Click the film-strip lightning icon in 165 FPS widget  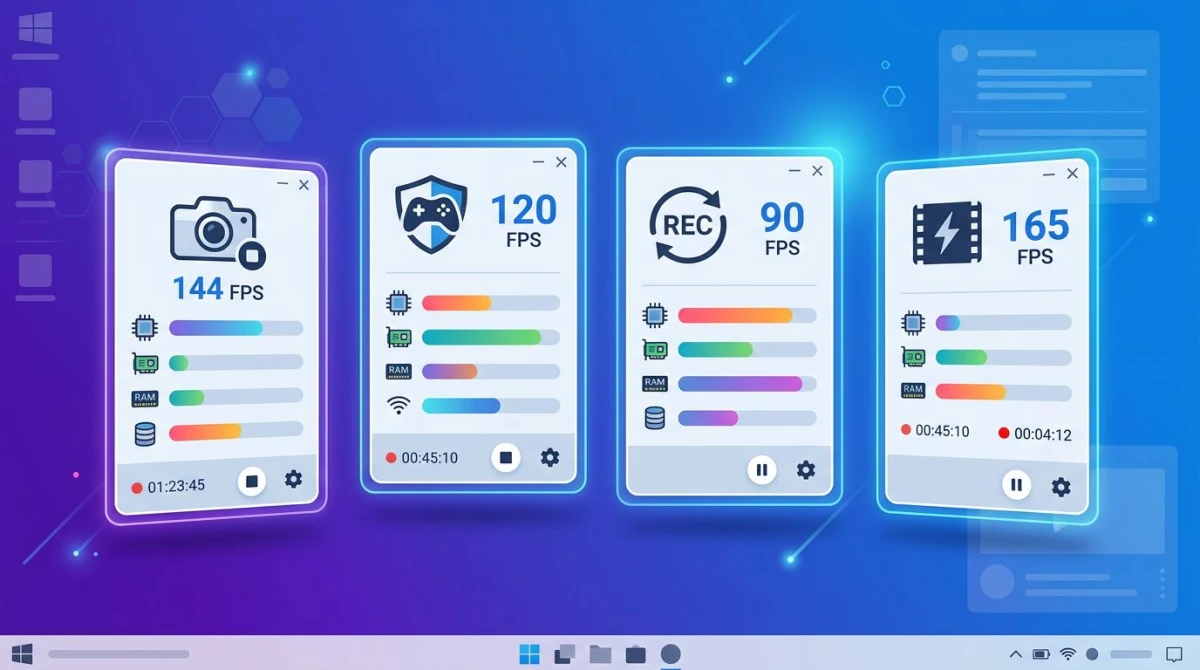946,233
